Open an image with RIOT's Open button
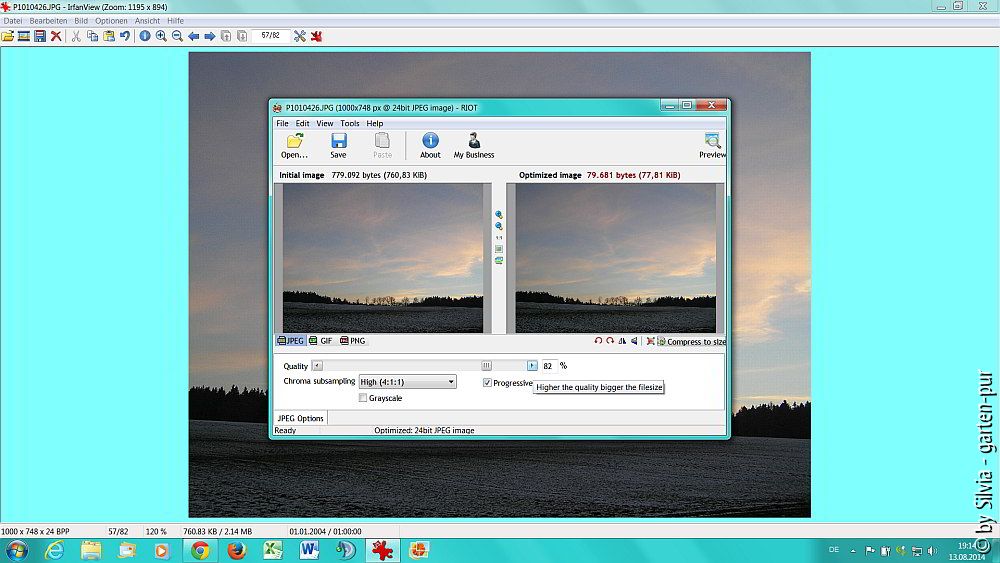Image resolution: width=1000 pixels, height=563 pixels. [294, 145]
